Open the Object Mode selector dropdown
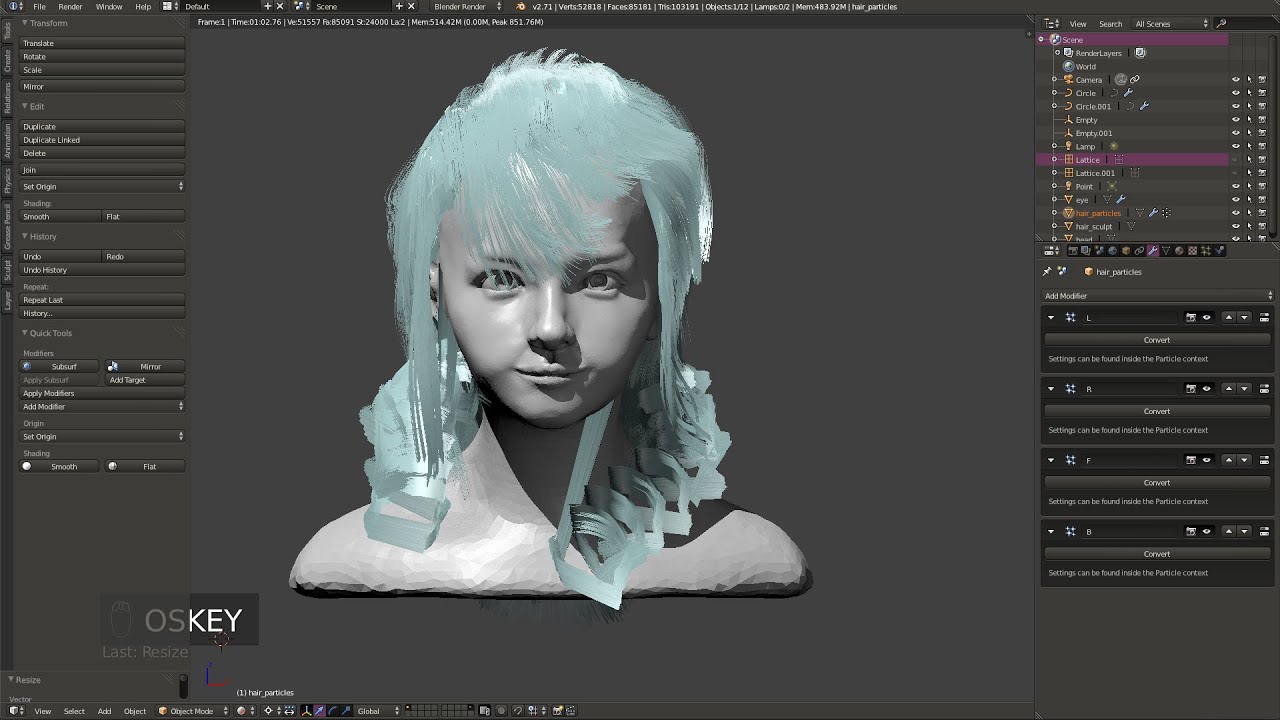 coord(193,711)
